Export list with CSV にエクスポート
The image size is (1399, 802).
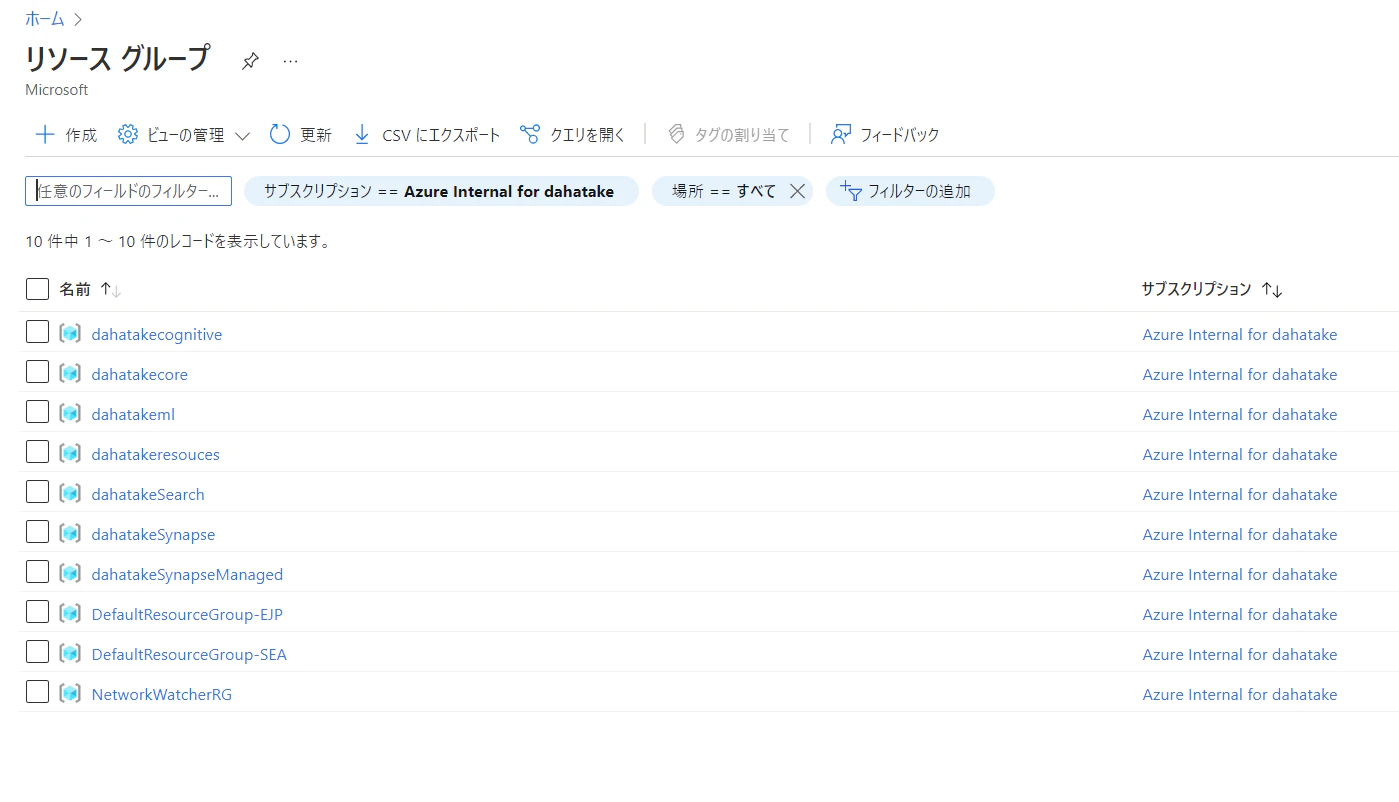coord(427,135)
